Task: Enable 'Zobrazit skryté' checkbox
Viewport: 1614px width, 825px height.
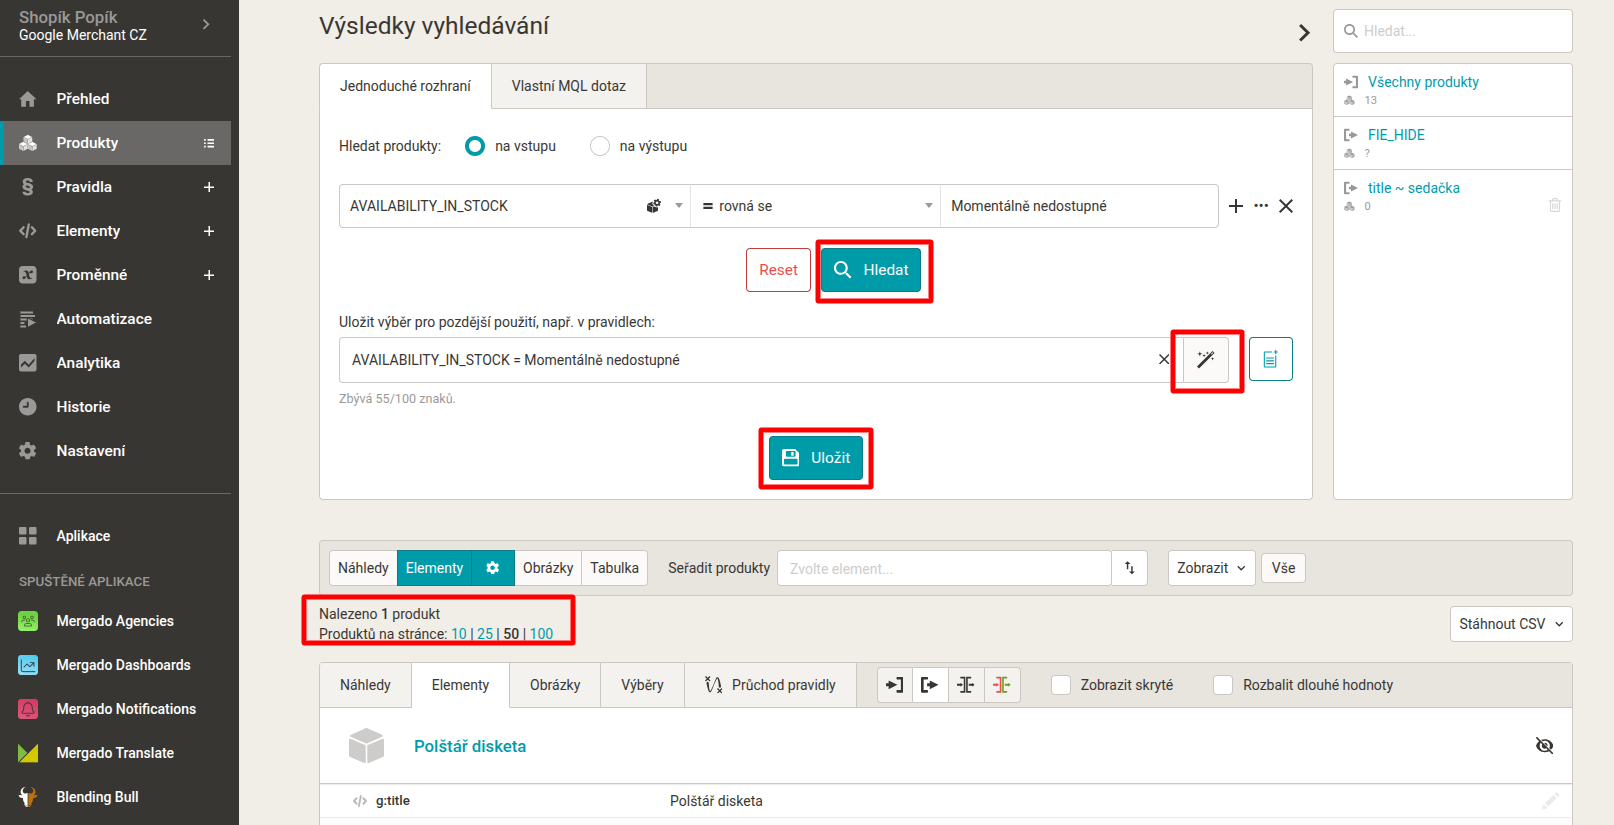Action: 1061,685
